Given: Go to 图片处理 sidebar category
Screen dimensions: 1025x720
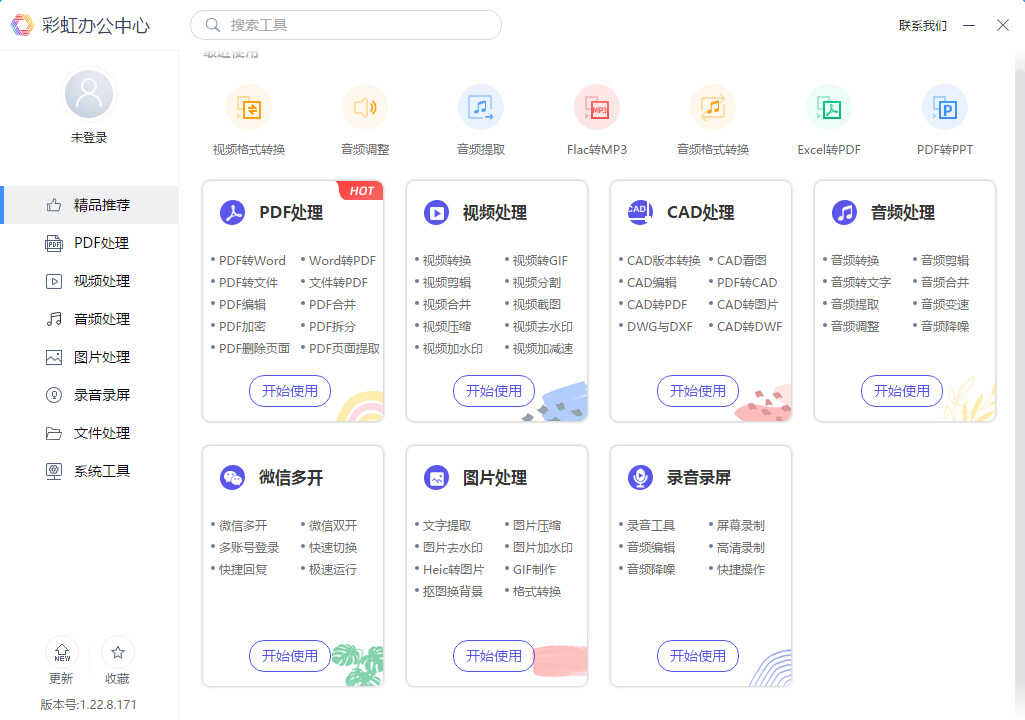Looking at the screenshot, I should [100, 357].
